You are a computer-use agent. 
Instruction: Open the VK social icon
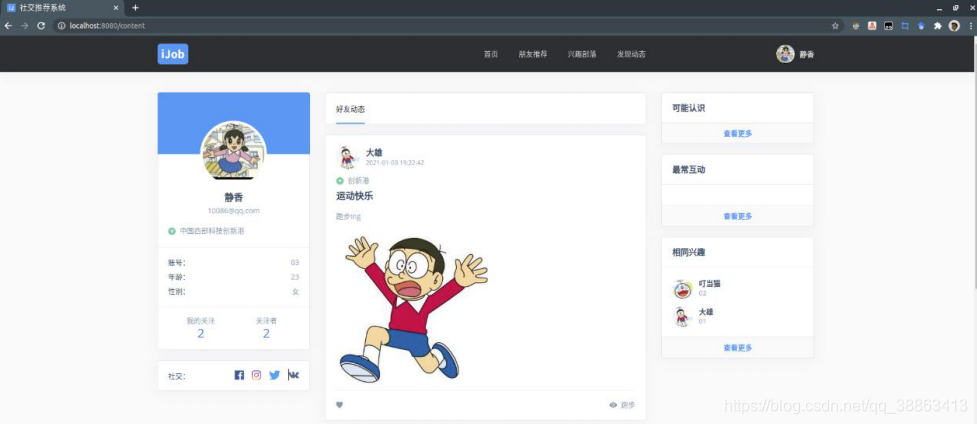(293, 375)
